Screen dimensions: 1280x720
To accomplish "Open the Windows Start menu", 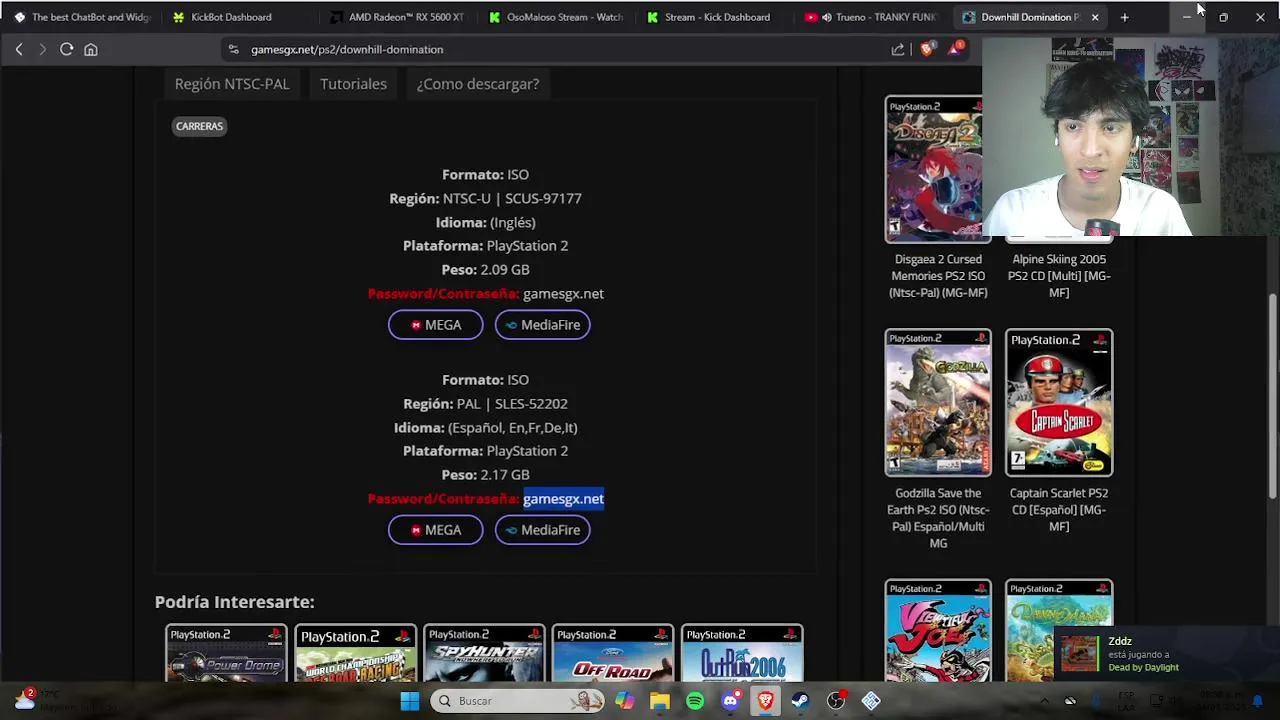I will tap(410, 701).
